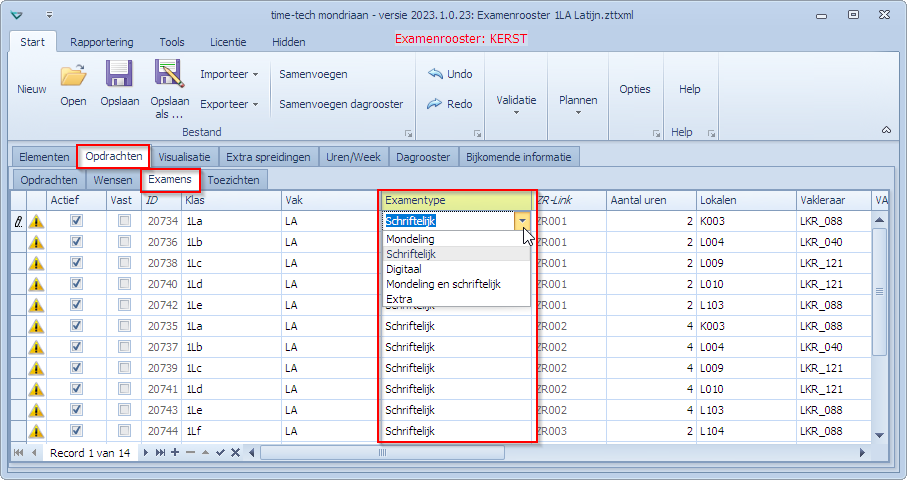Viewport: 907px width, 480px height.
Task: Toggle Actief checkbox for row 20741
Action: pyautogui.click(x=76, y=389)
